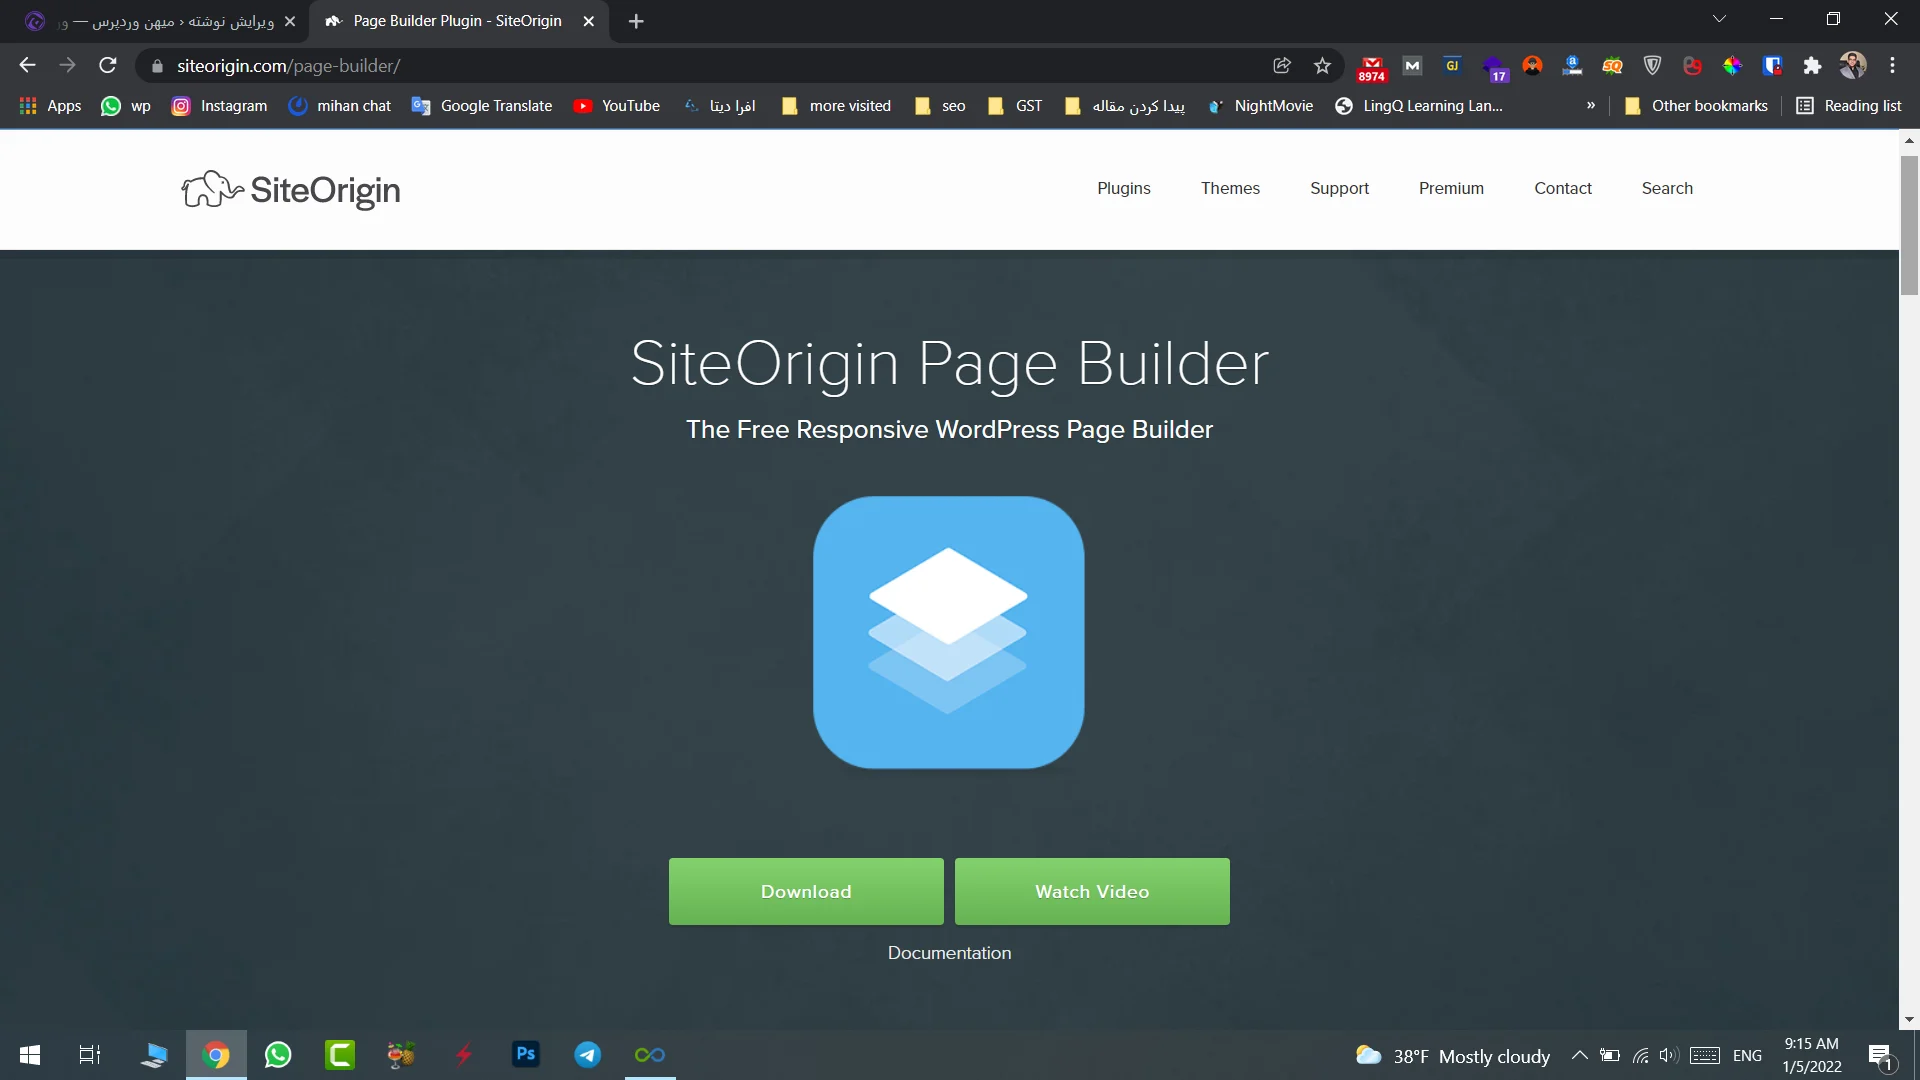Click the Profile avatar icon in toolbar
Screen dimensions: 1920x1080
coord(1853,66)
